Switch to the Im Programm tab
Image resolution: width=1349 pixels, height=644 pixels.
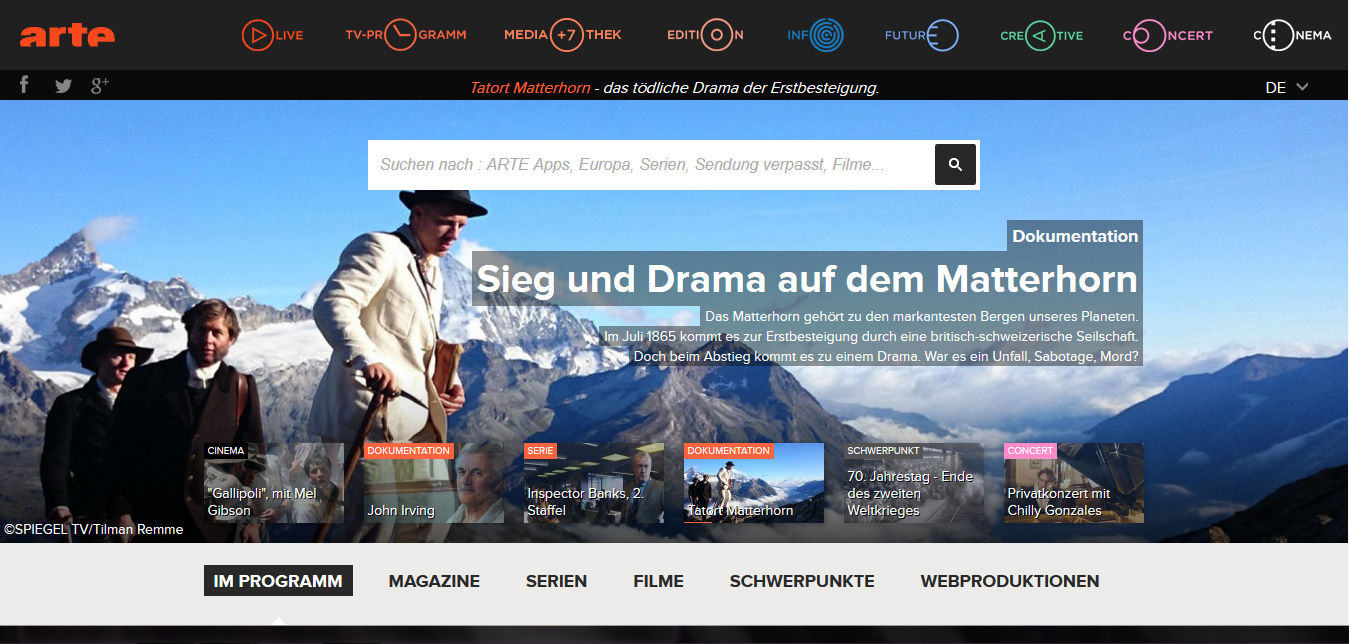click(x=278, y=581)
